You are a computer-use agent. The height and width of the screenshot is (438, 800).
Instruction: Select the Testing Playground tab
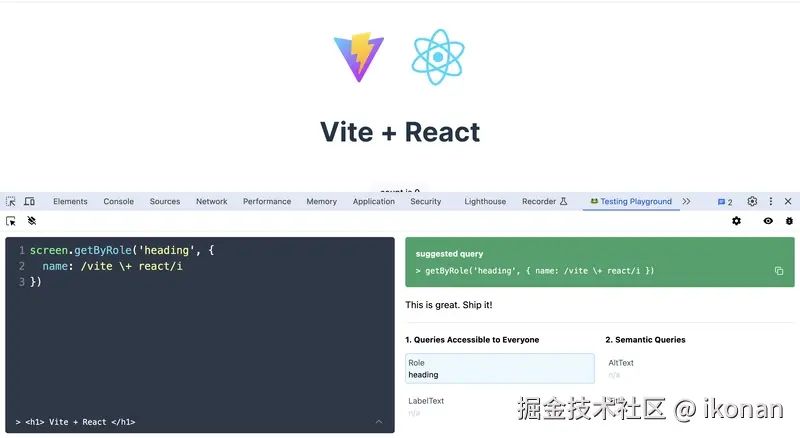pos(631,202)
